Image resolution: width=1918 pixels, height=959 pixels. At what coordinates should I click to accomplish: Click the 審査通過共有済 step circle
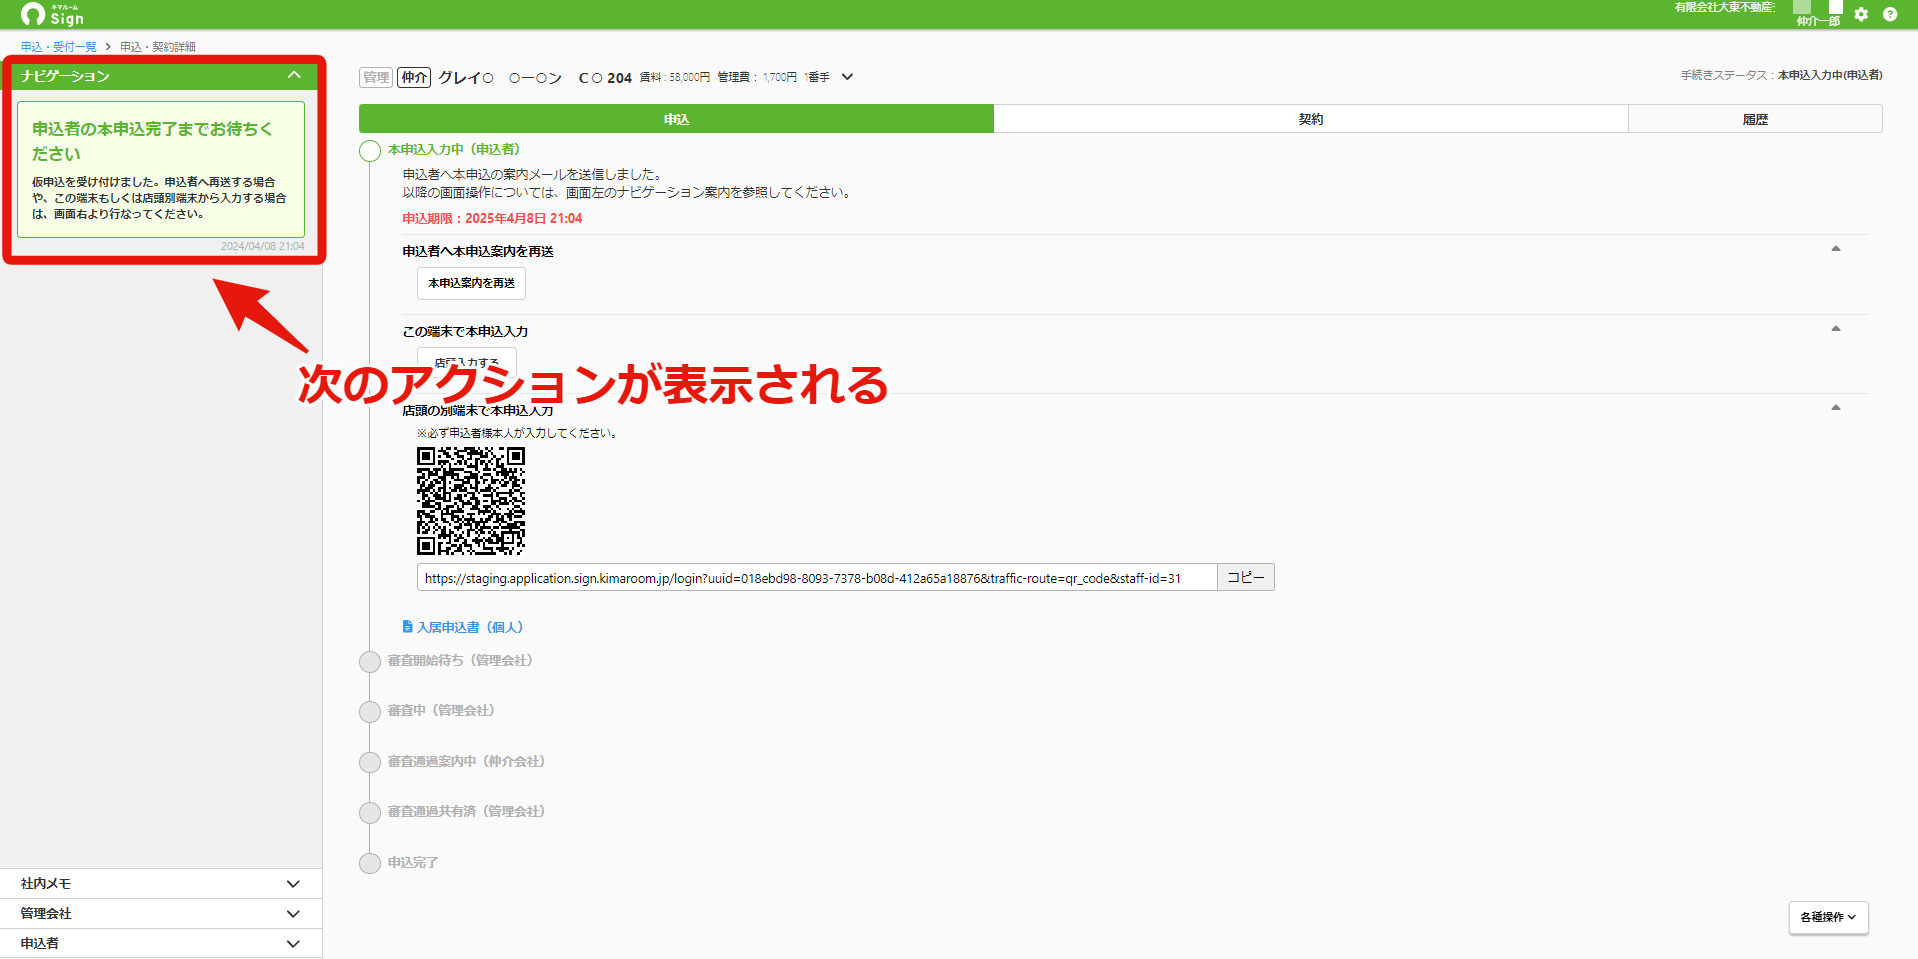pos(370,812)
